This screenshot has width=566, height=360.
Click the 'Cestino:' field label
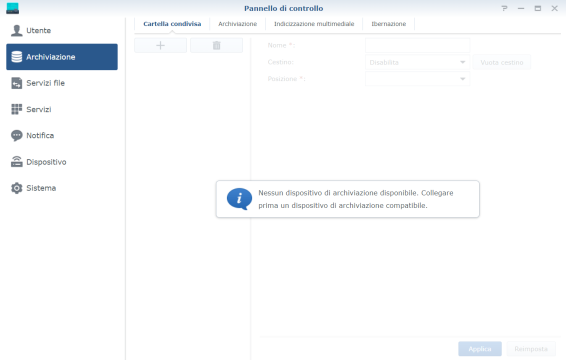(x=280, y=62)
